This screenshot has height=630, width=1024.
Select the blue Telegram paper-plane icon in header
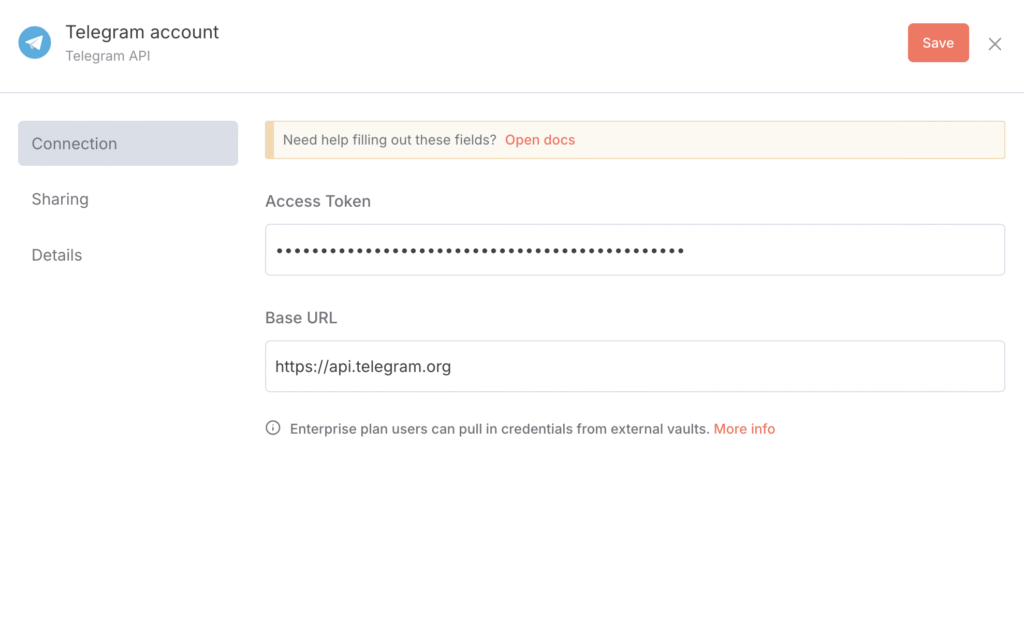[34, 43]
